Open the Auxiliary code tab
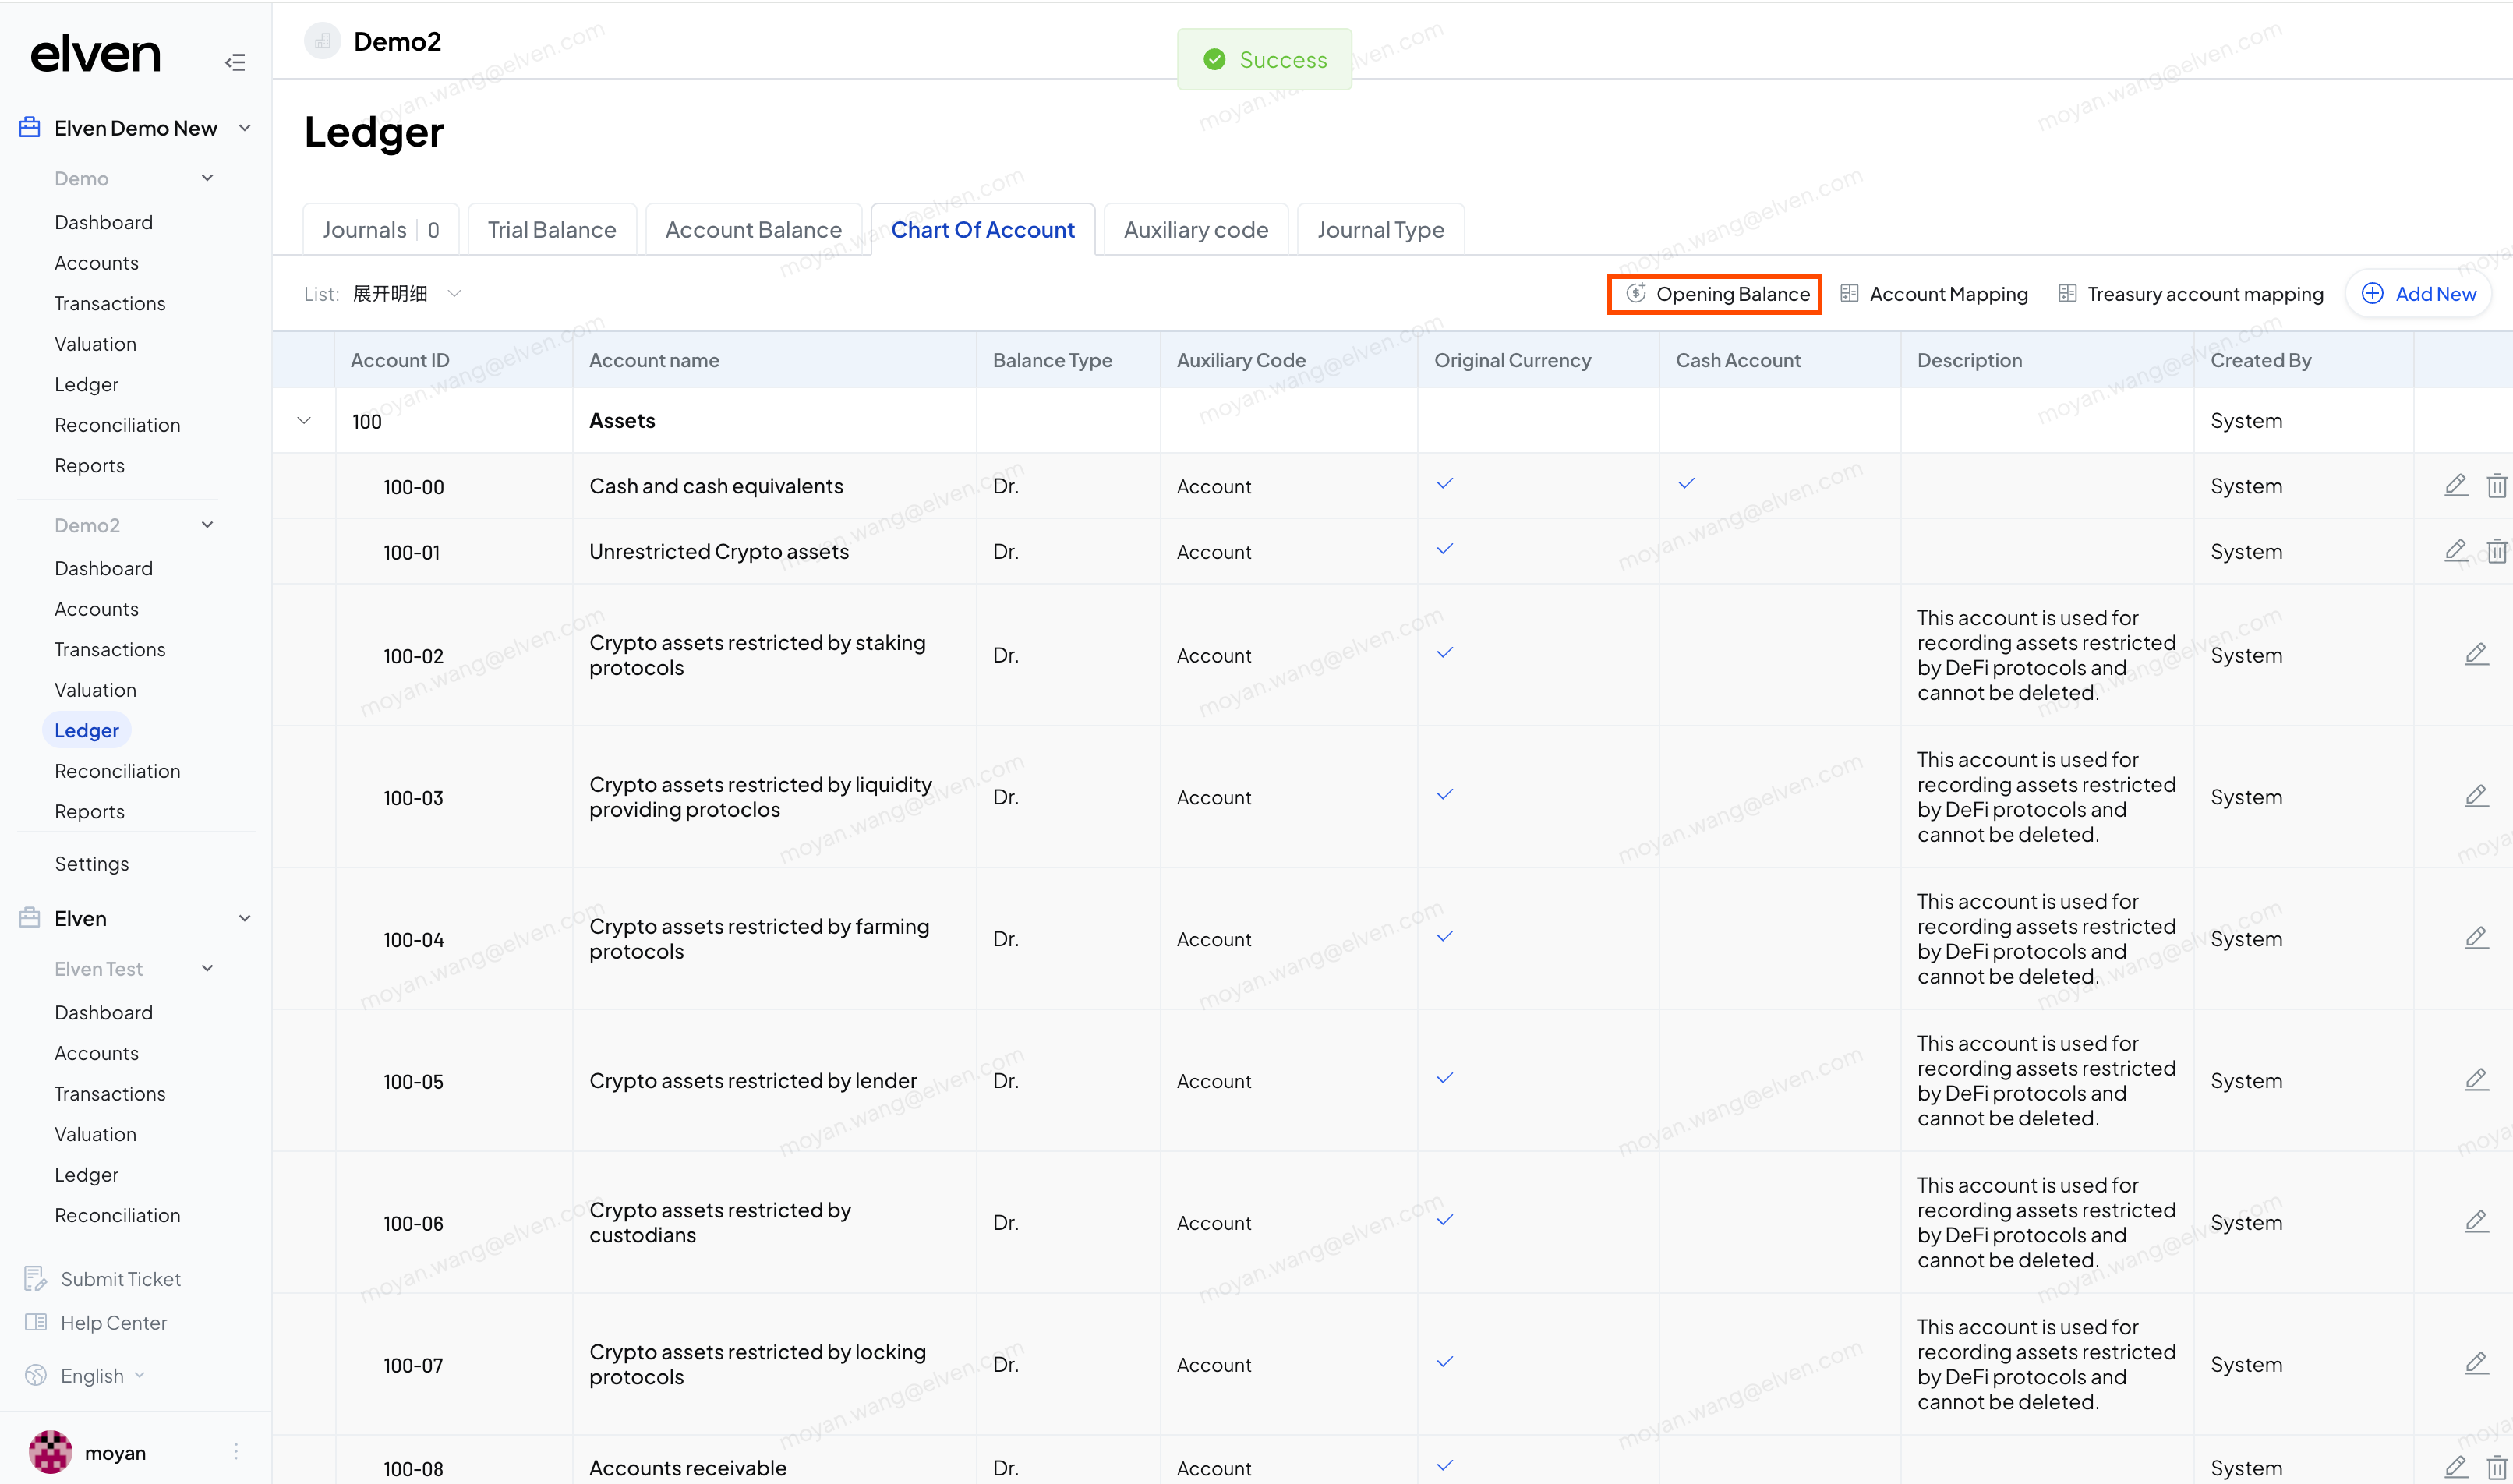The image size is (2513, 1484). coord(1195,230)
